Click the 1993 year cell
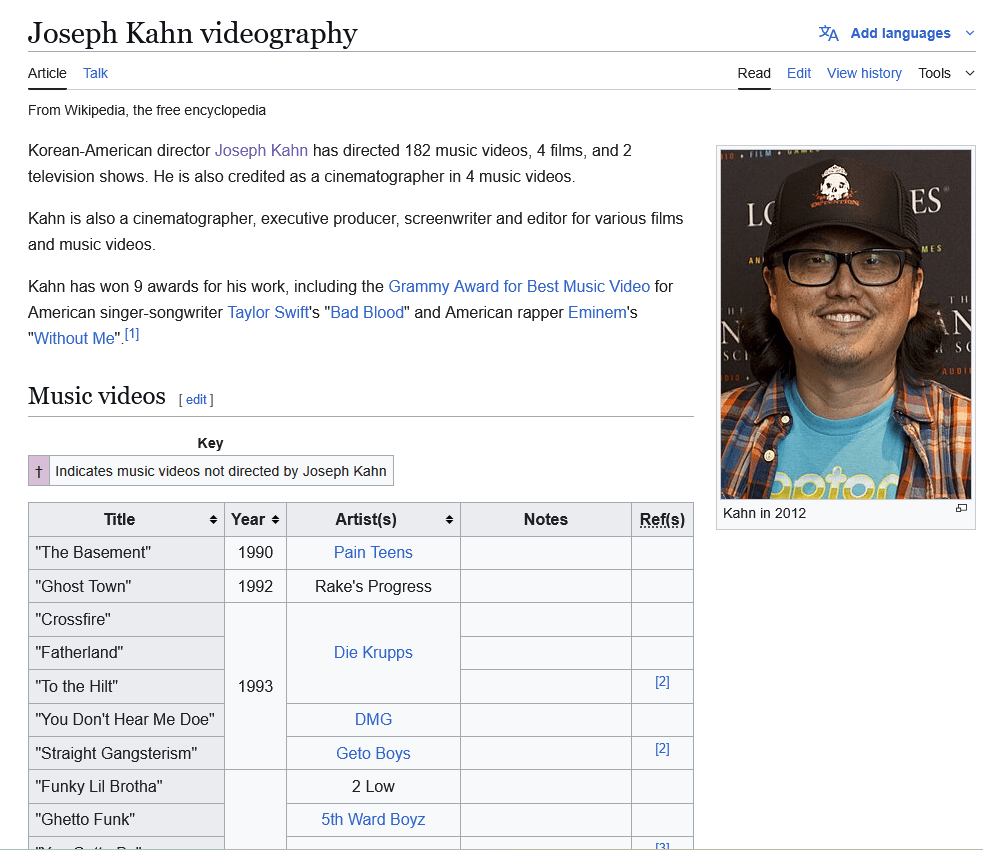 click(255, 686)
